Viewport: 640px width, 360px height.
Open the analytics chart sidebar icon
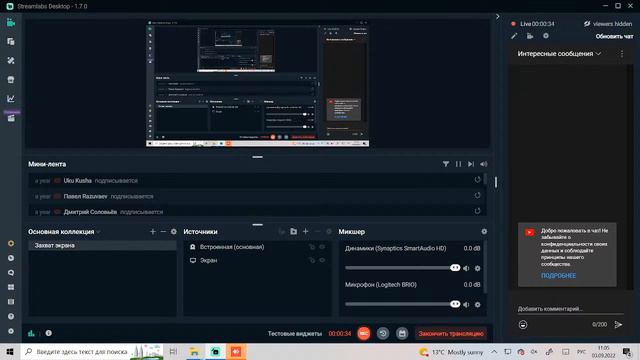coord(11,98)
